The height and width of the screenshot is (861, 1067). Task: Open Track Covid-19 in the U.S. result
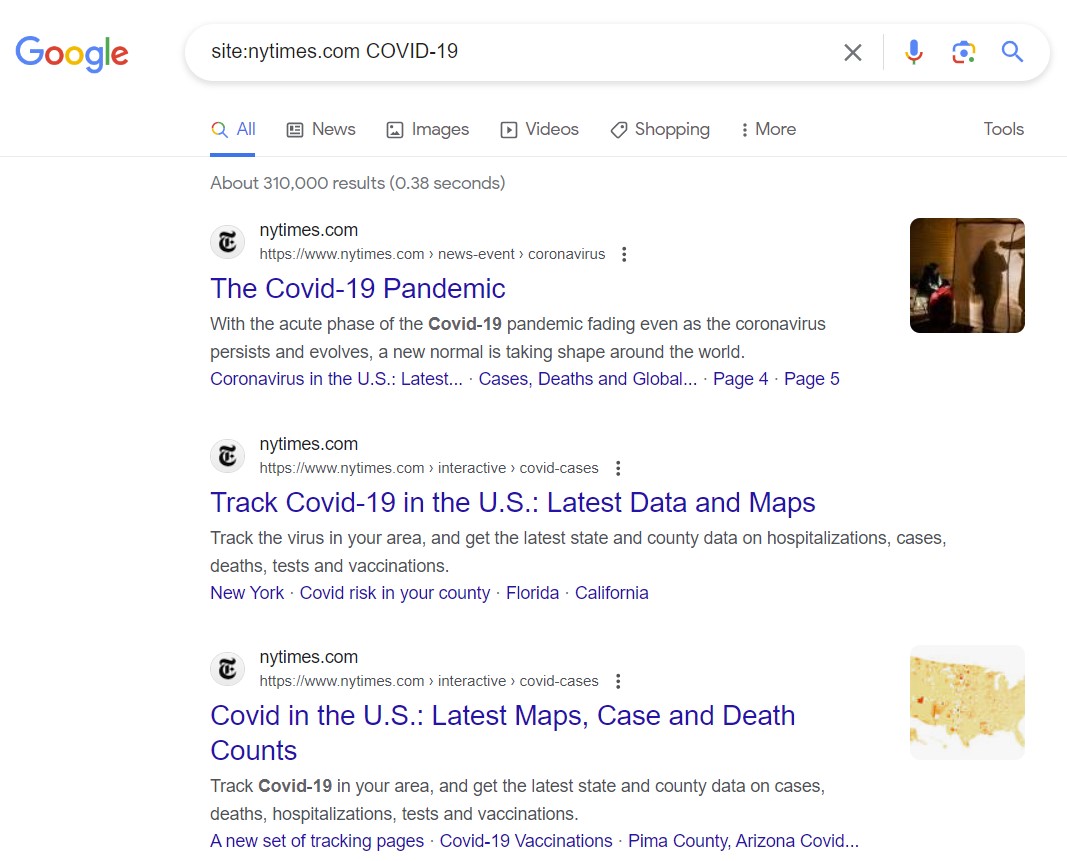513,503
